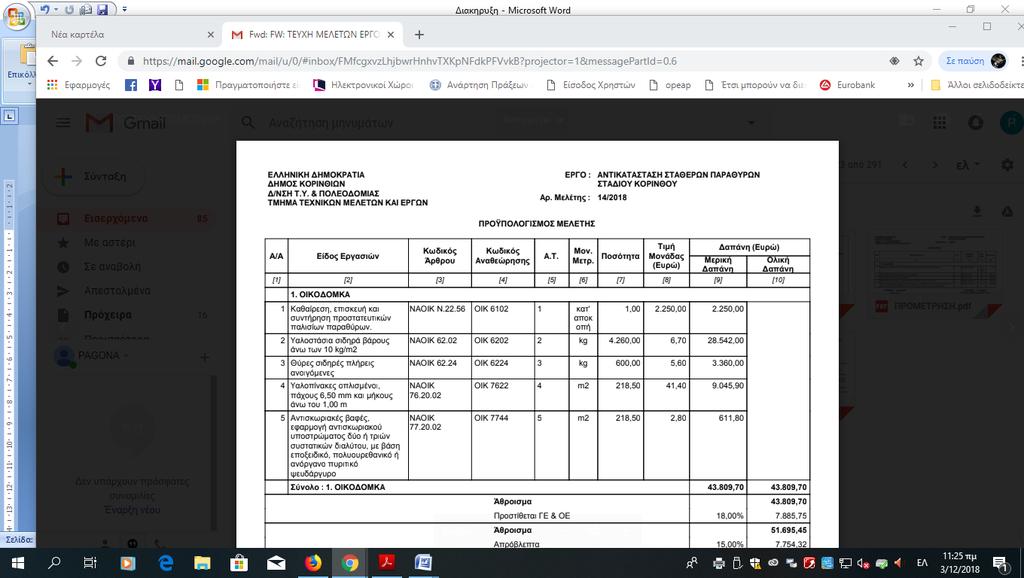
Task: Open the 'Ανάρτηση Πράξεων' bookmark
Action: [x=479, y=85]
